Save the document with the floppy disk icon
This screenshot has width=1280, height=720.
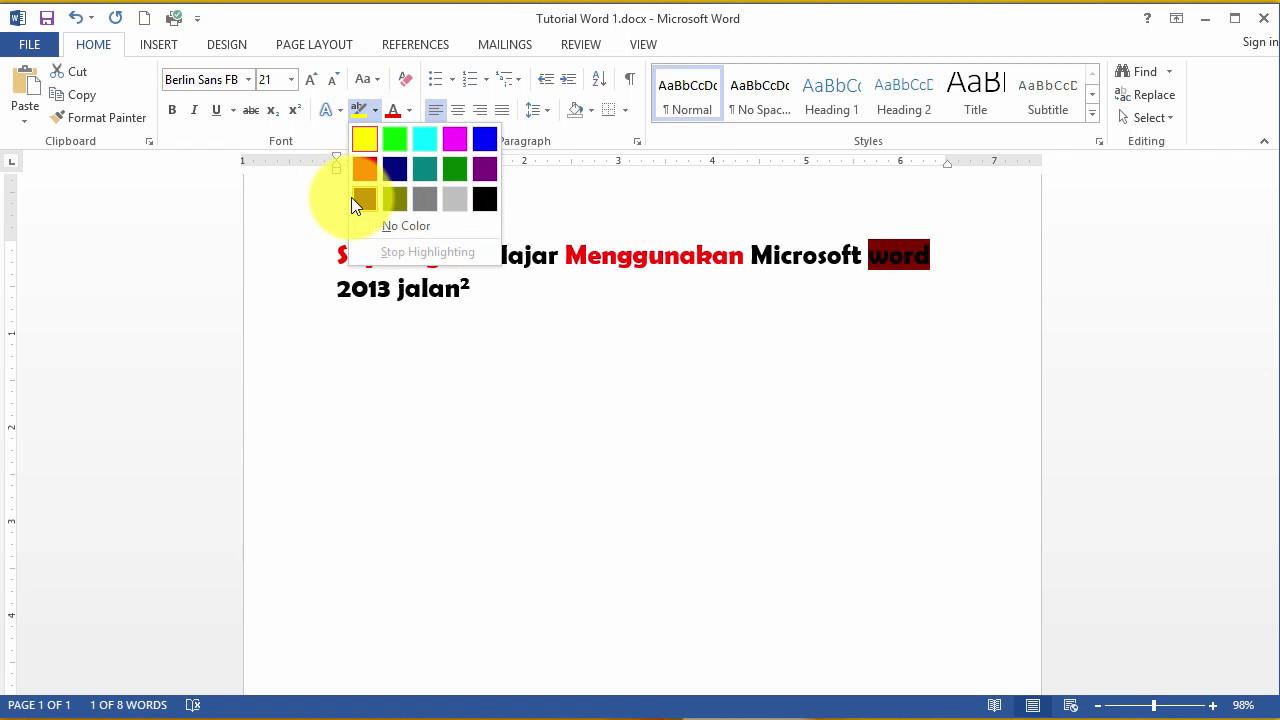[x=47, y=18]
